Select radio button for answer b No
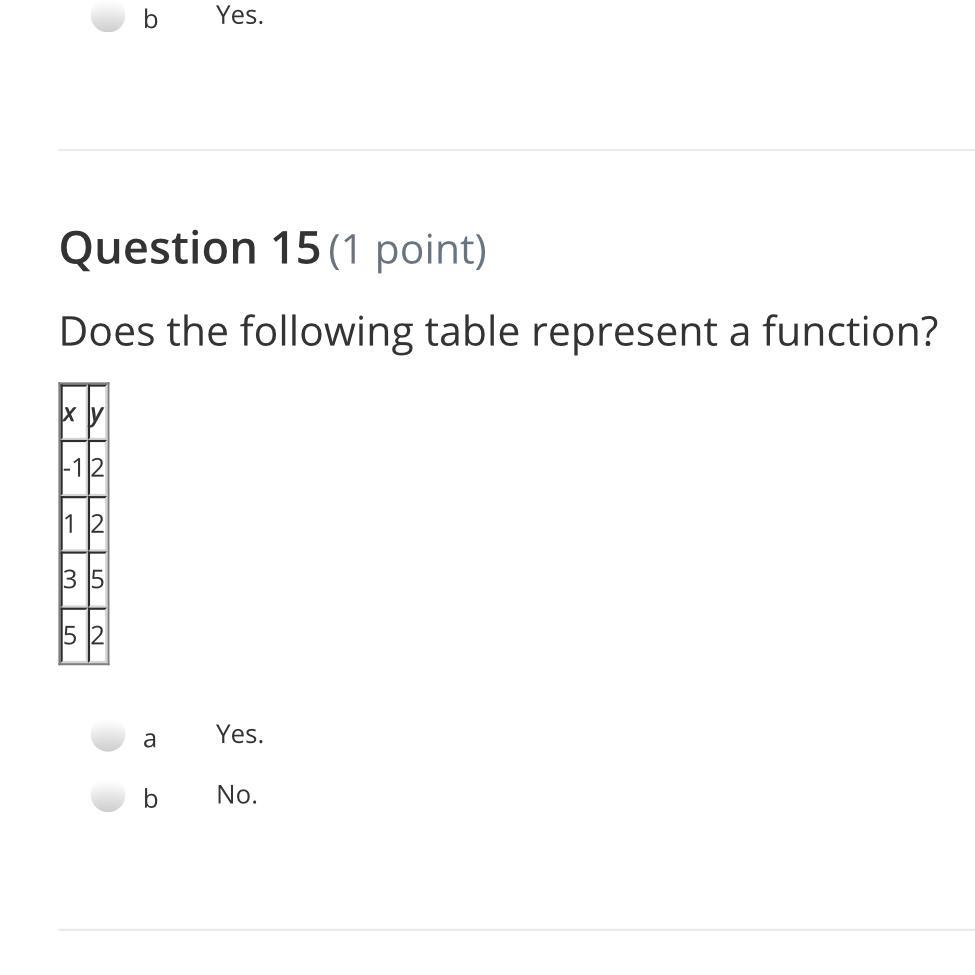The width and height of the screenshot is (975, 975). coord(108,797)
